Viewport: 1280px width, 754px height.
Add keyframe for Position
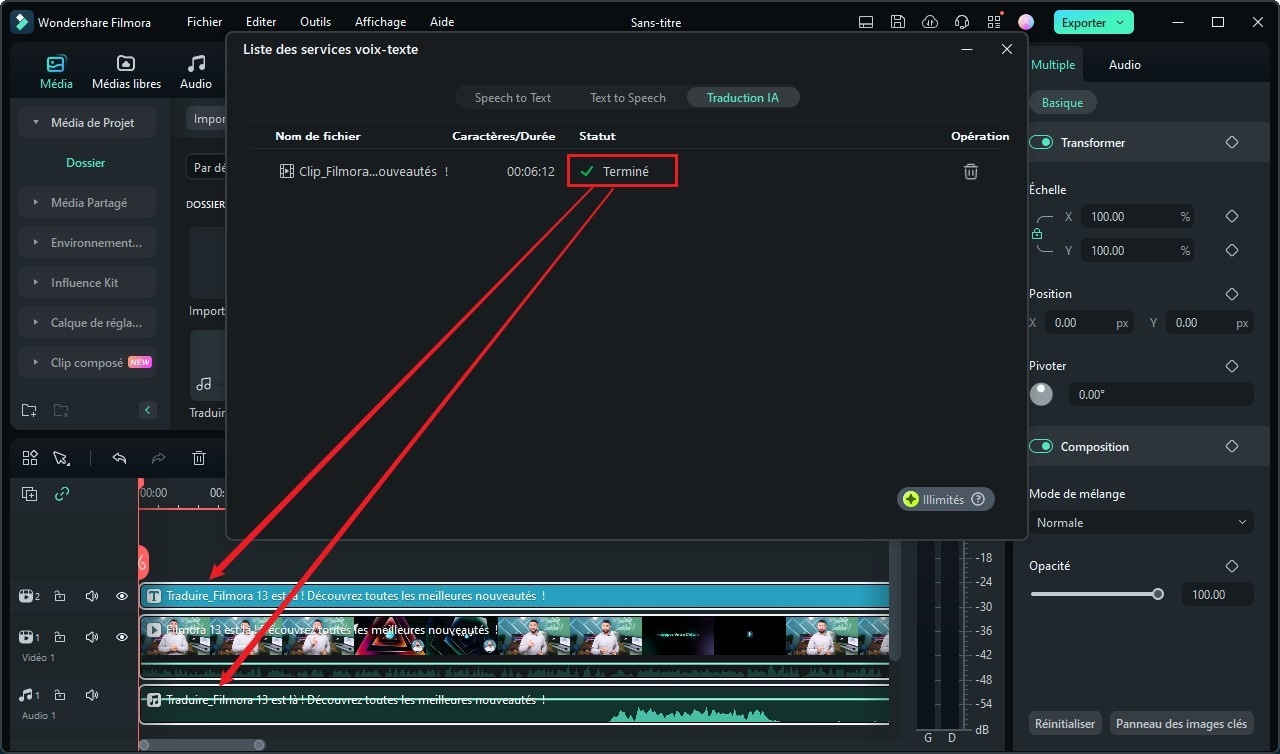click(1232, 294)
